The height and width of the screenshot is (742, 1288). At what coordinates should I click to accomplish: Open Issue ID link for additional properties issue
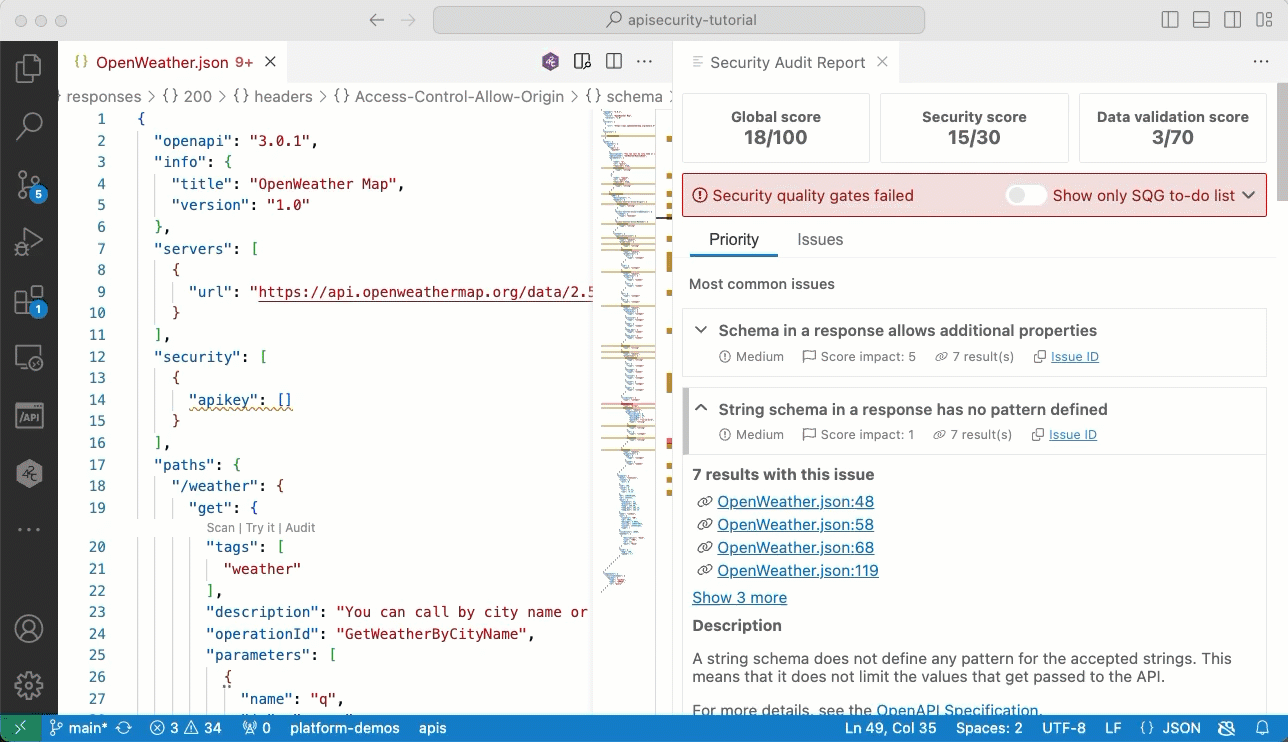pos(1074,356)
